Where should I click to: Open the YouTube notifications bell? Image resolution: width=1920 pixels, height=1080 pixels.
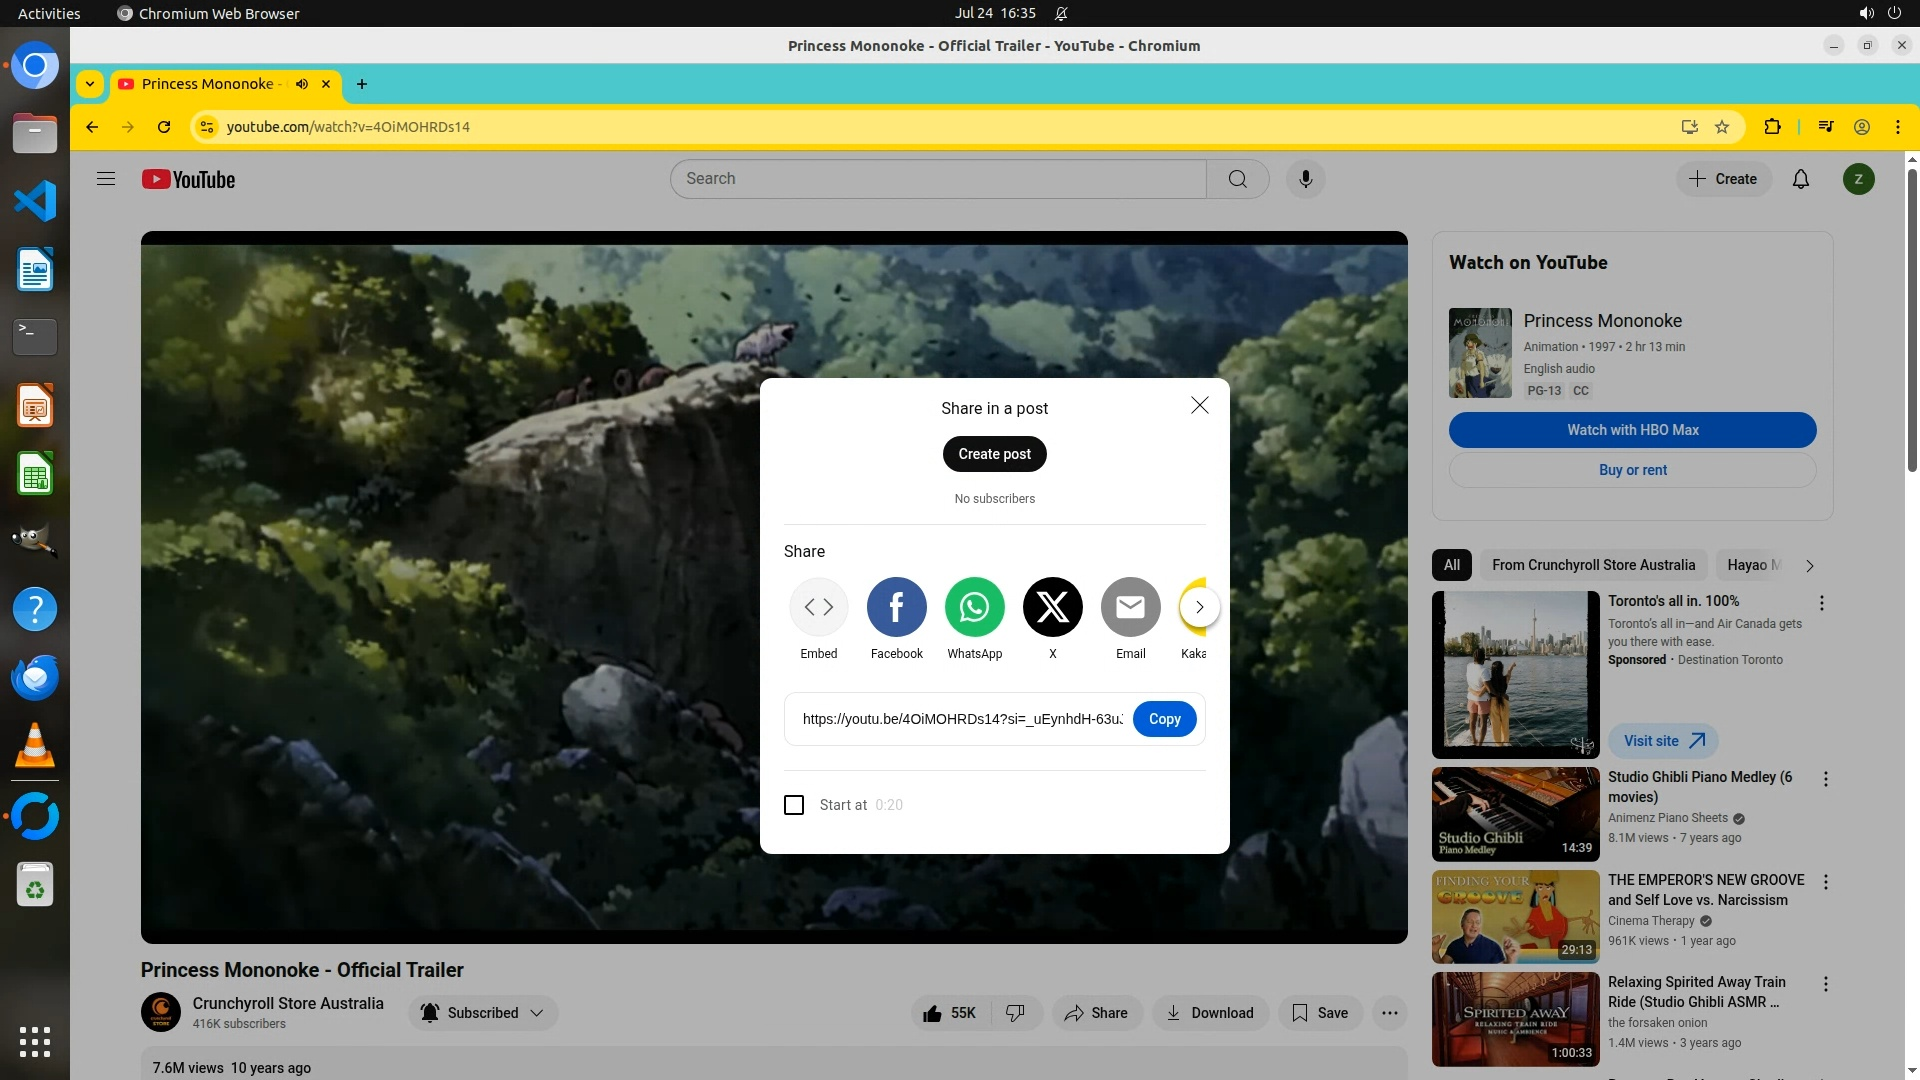click(x=1800, y=179)
